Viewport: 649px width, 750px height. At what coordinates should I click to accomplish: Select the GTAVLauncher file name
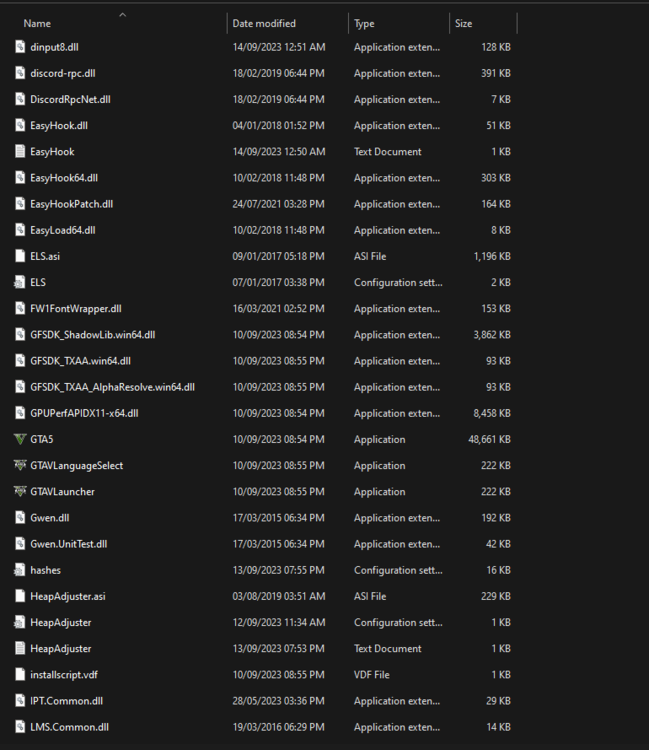[62, 492]
